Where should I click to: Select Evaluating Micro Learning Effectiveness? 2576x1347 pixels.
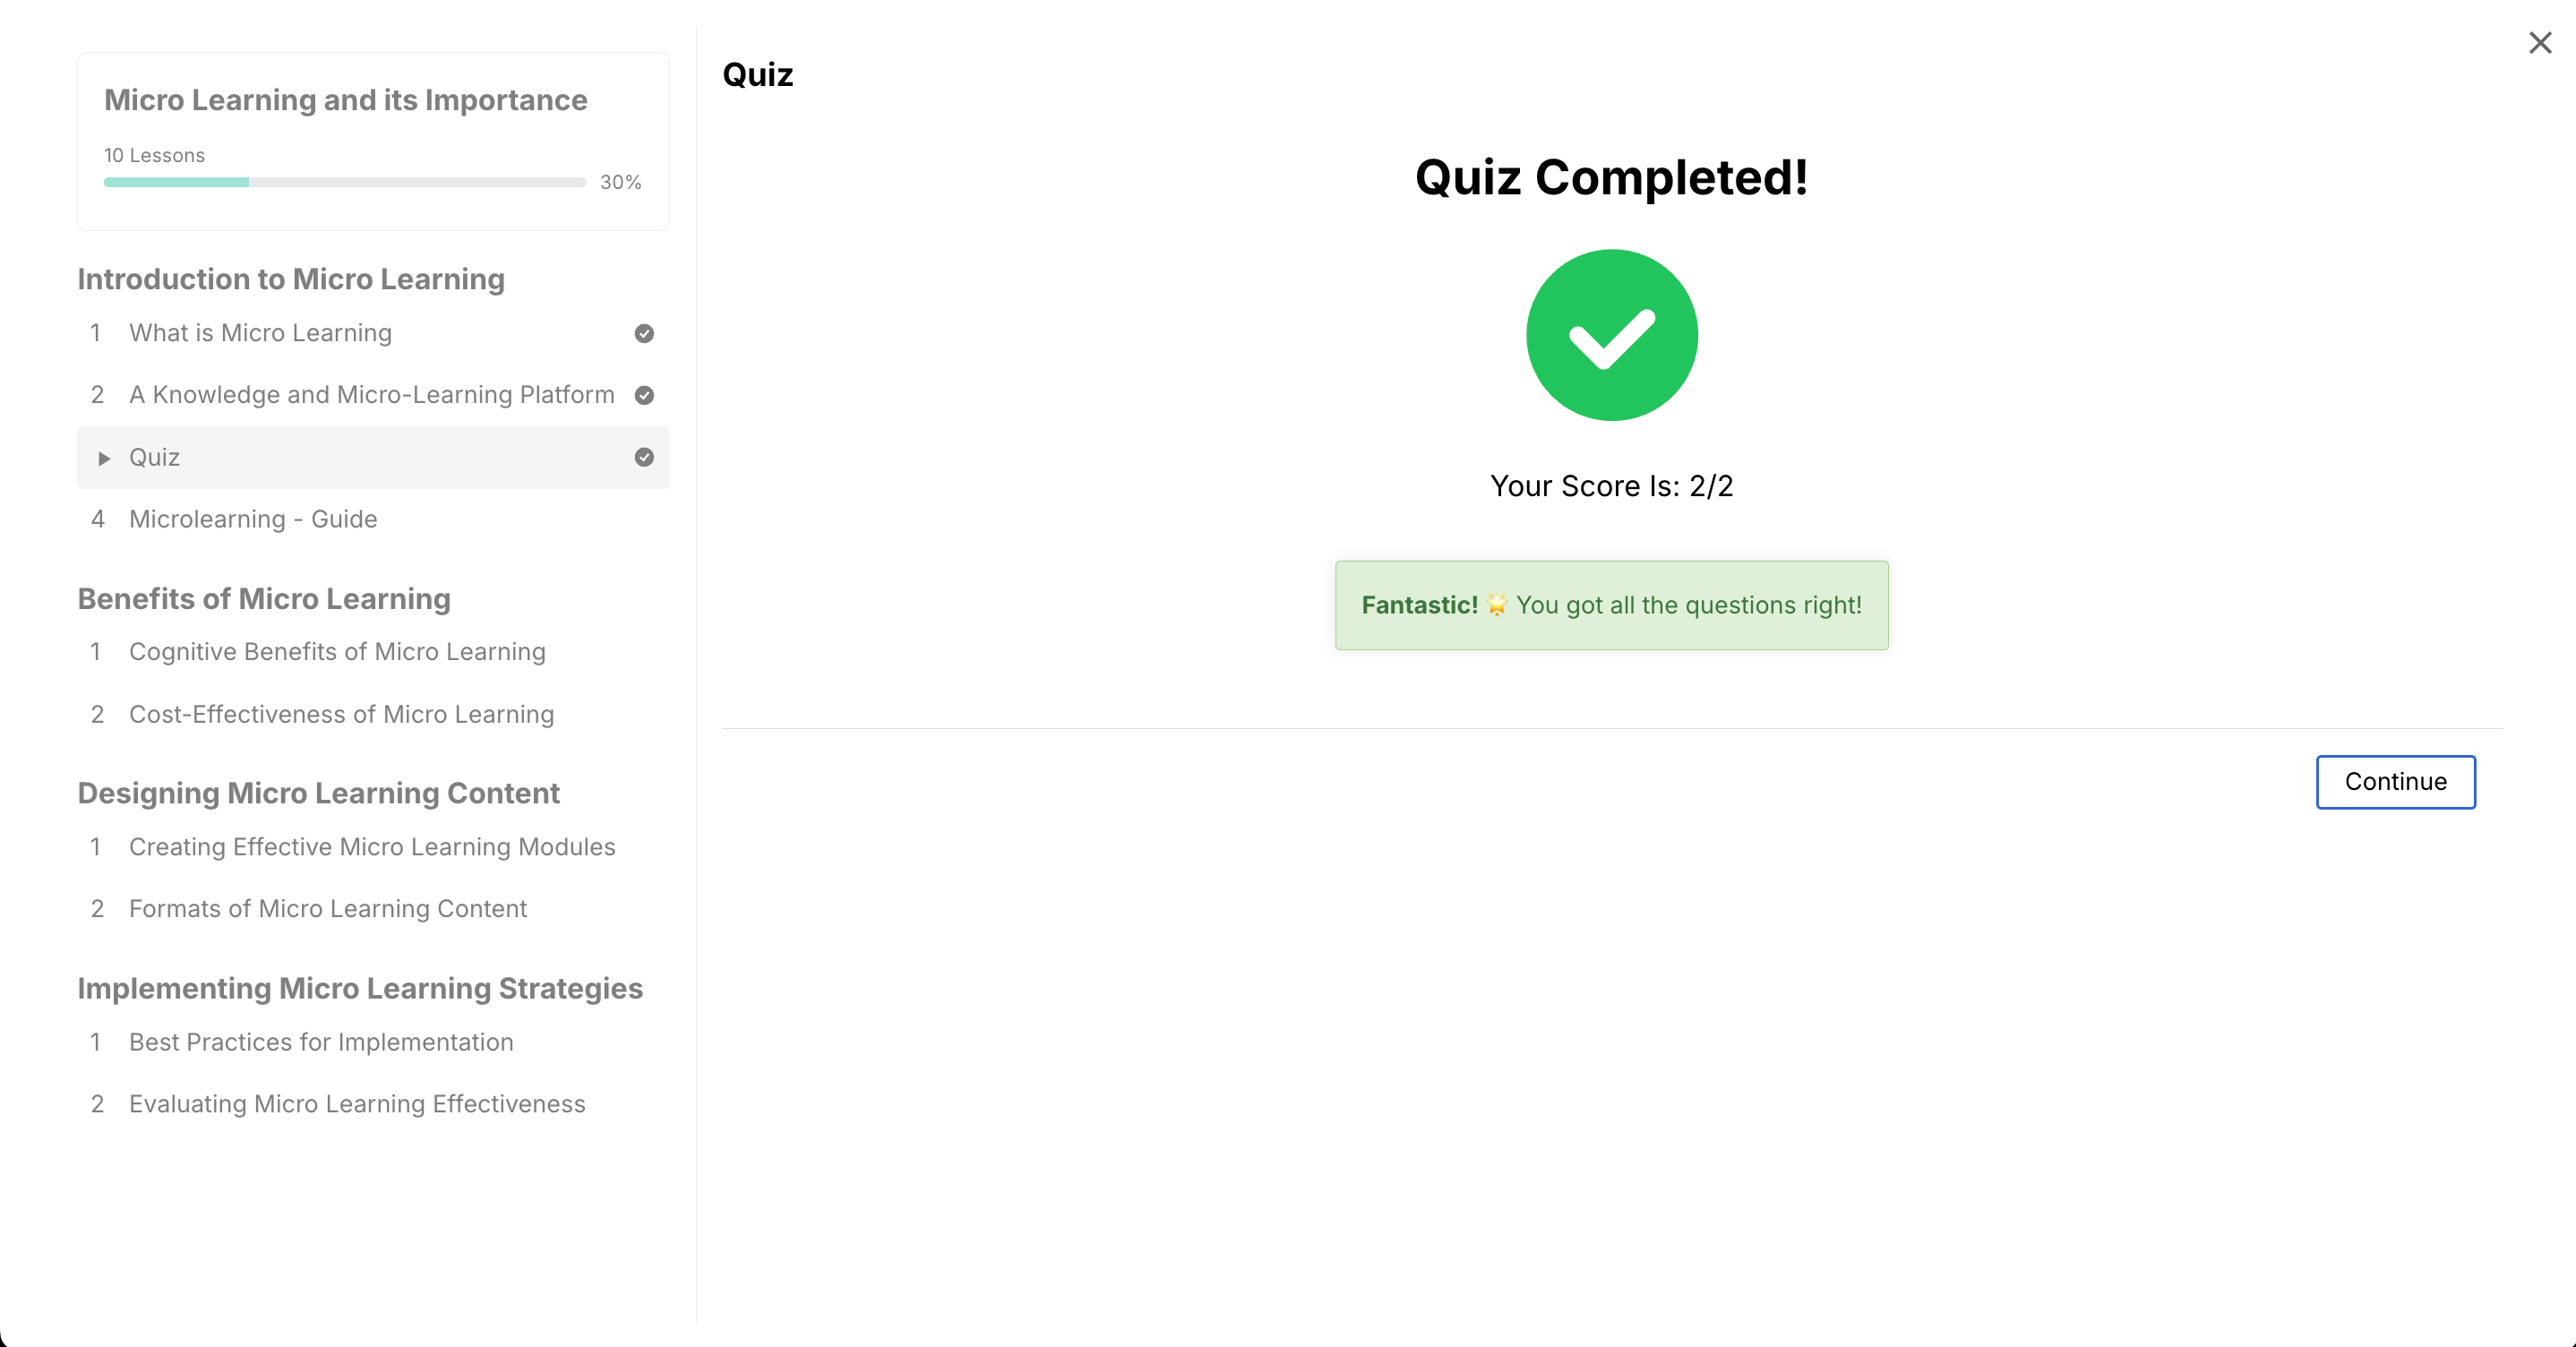(x=356, y=1104)
